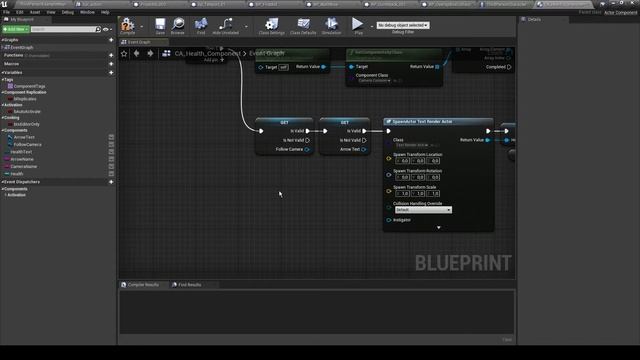The width and height of the screenshot is (640, 360).
Task: Click the green Add New button
Action: click(x=16, y=29)
